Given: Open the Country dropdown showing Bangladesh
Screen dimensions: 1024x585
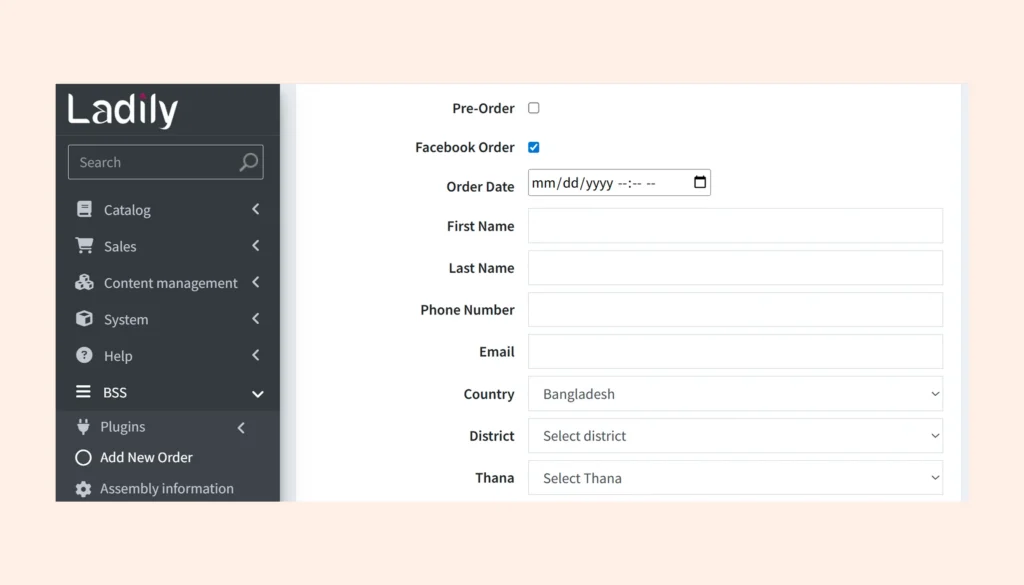Looking at the screenshot, I should pos(735,394).
